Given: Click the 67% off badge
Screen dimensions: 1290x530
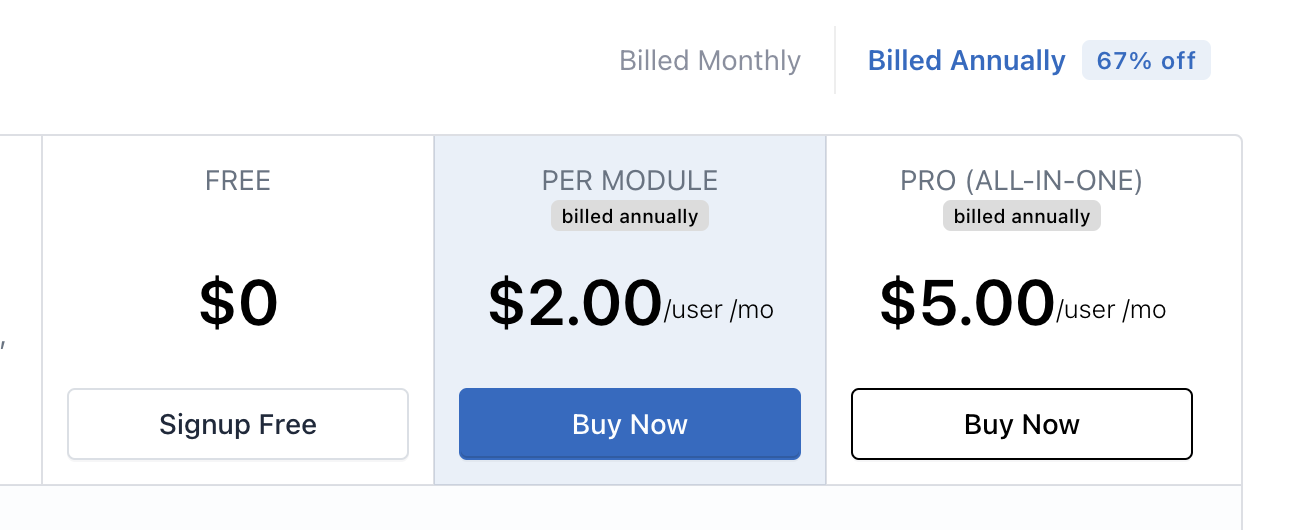Looking at the screenshot, I should pos(1146,61).
